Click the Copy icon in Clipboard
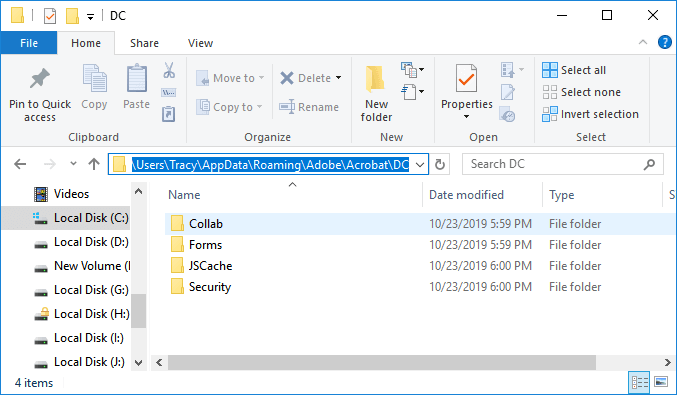 click(x=94, y=78)
